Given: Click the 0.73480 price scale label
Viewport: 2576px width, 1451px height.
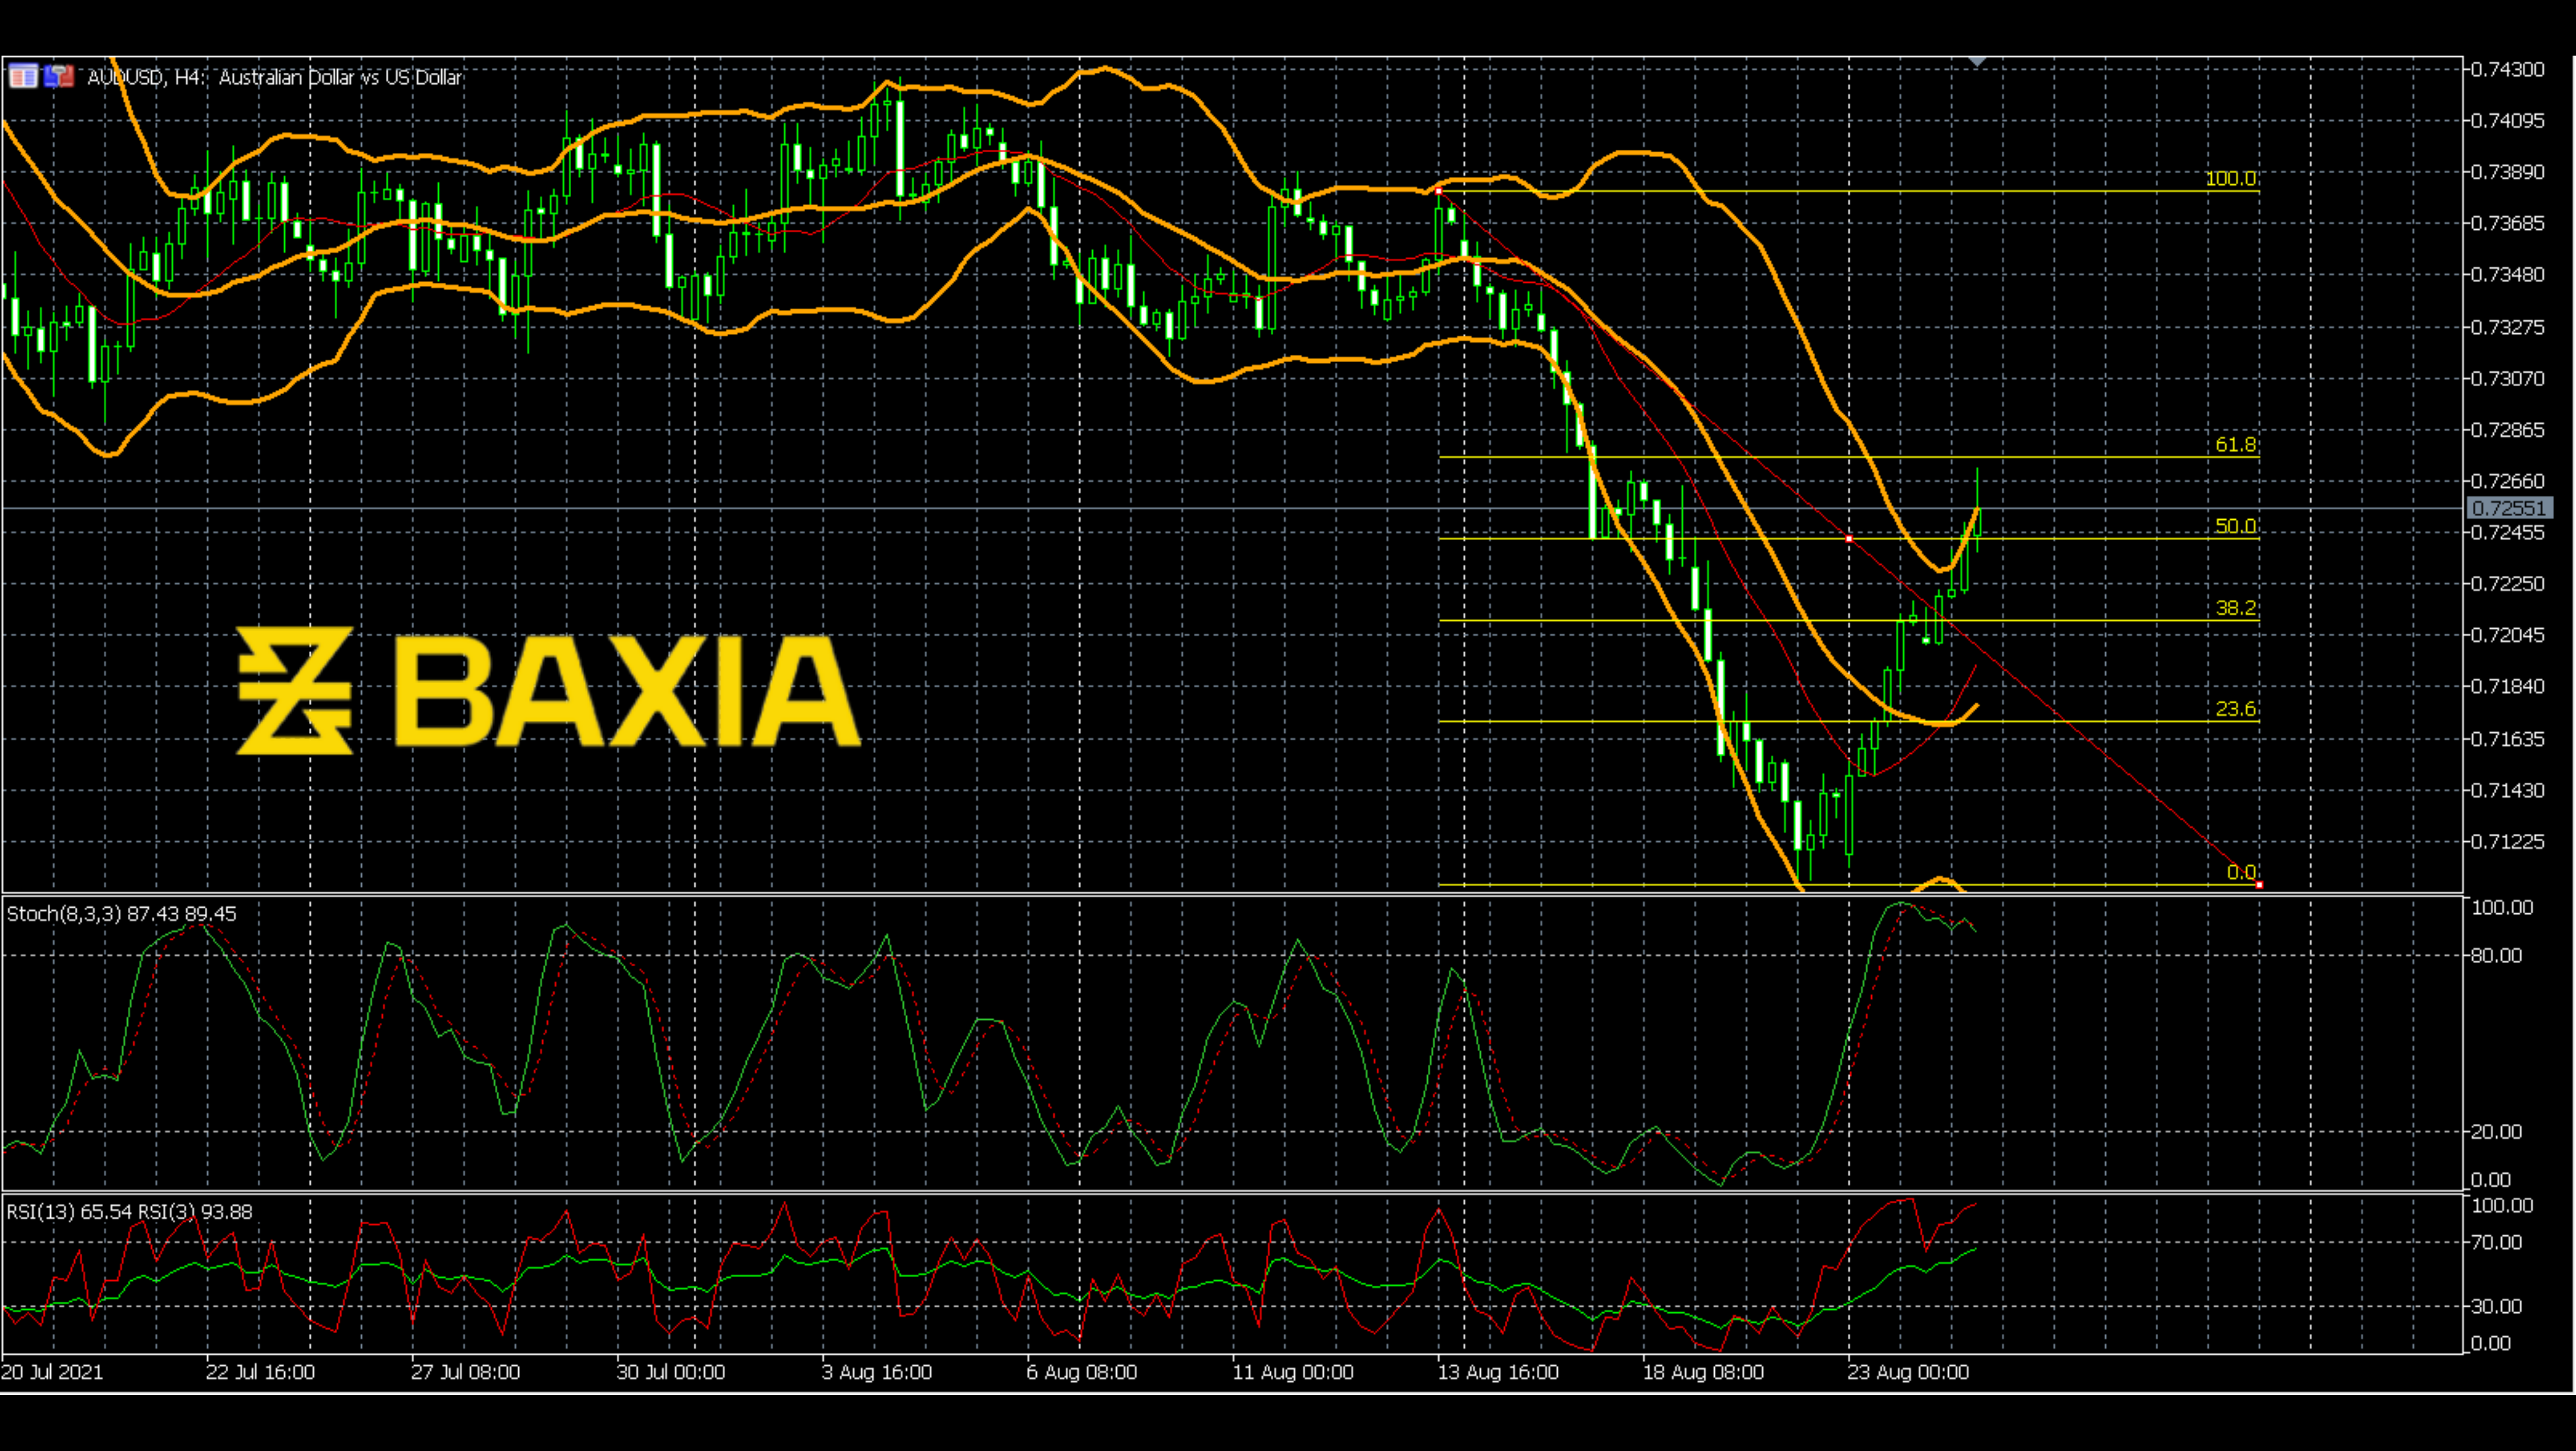Looking at the screenshot, I should pos(2508,274).
